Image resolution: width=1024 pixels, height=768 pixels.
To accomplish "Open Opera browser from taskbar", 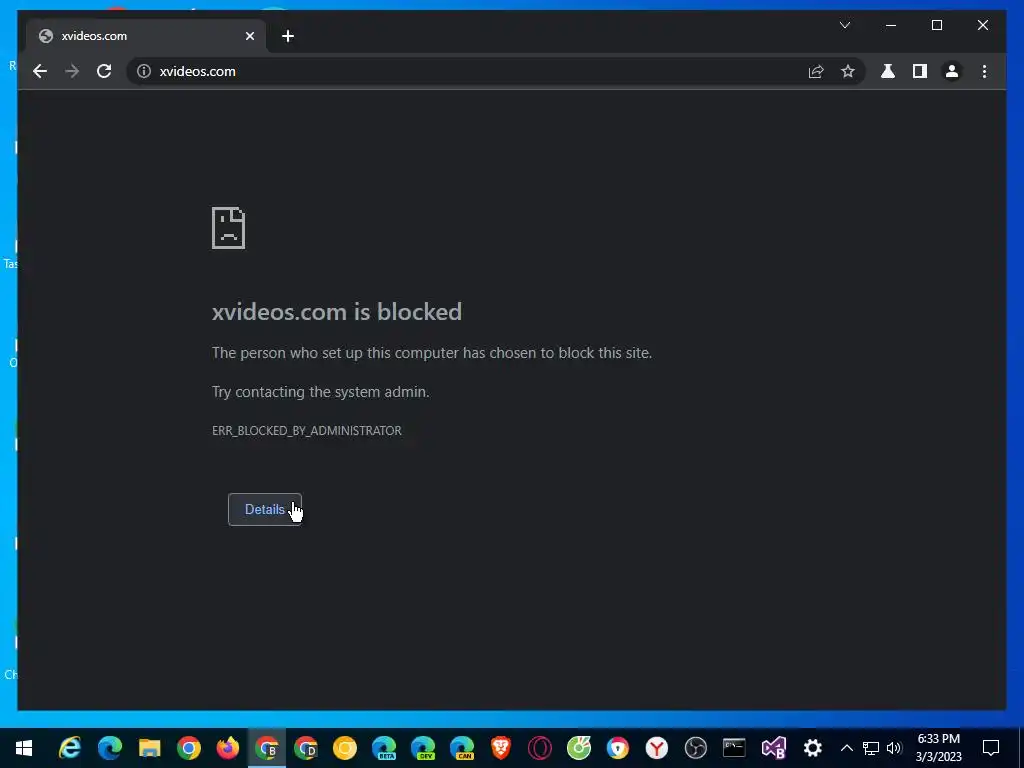I will pos(539,748).
